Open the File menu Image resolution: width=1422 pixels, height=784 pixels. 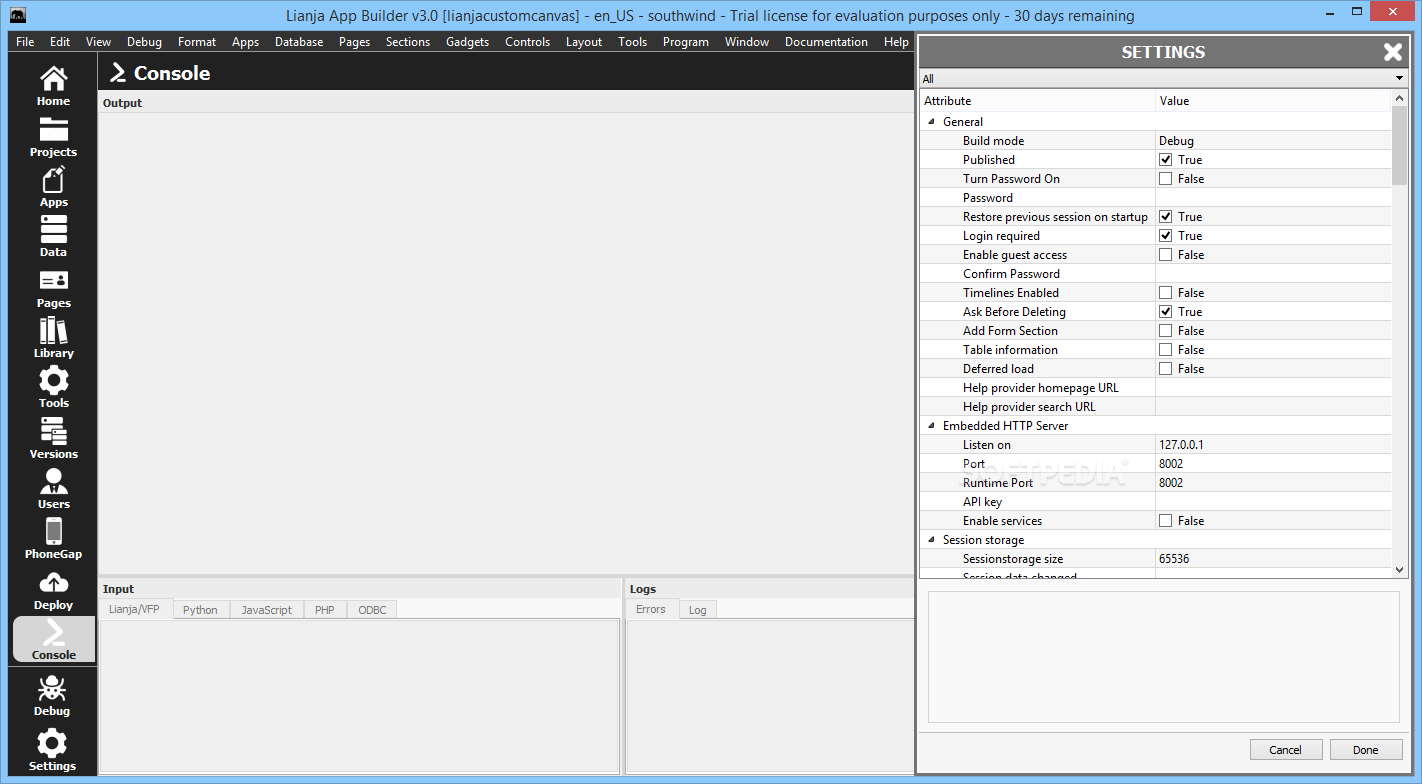pos(25,42)
